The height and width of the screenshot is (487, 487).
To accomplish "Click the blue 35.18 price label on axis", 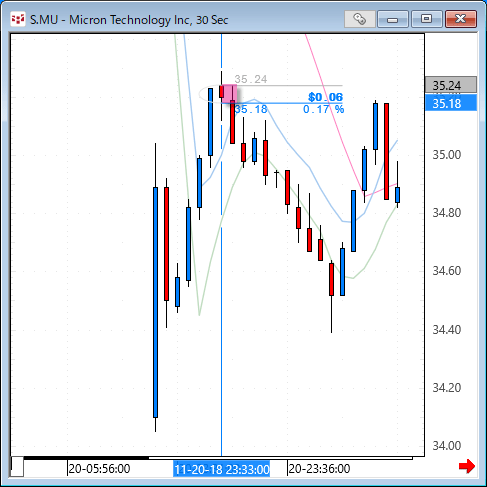I will click(451, 103).
